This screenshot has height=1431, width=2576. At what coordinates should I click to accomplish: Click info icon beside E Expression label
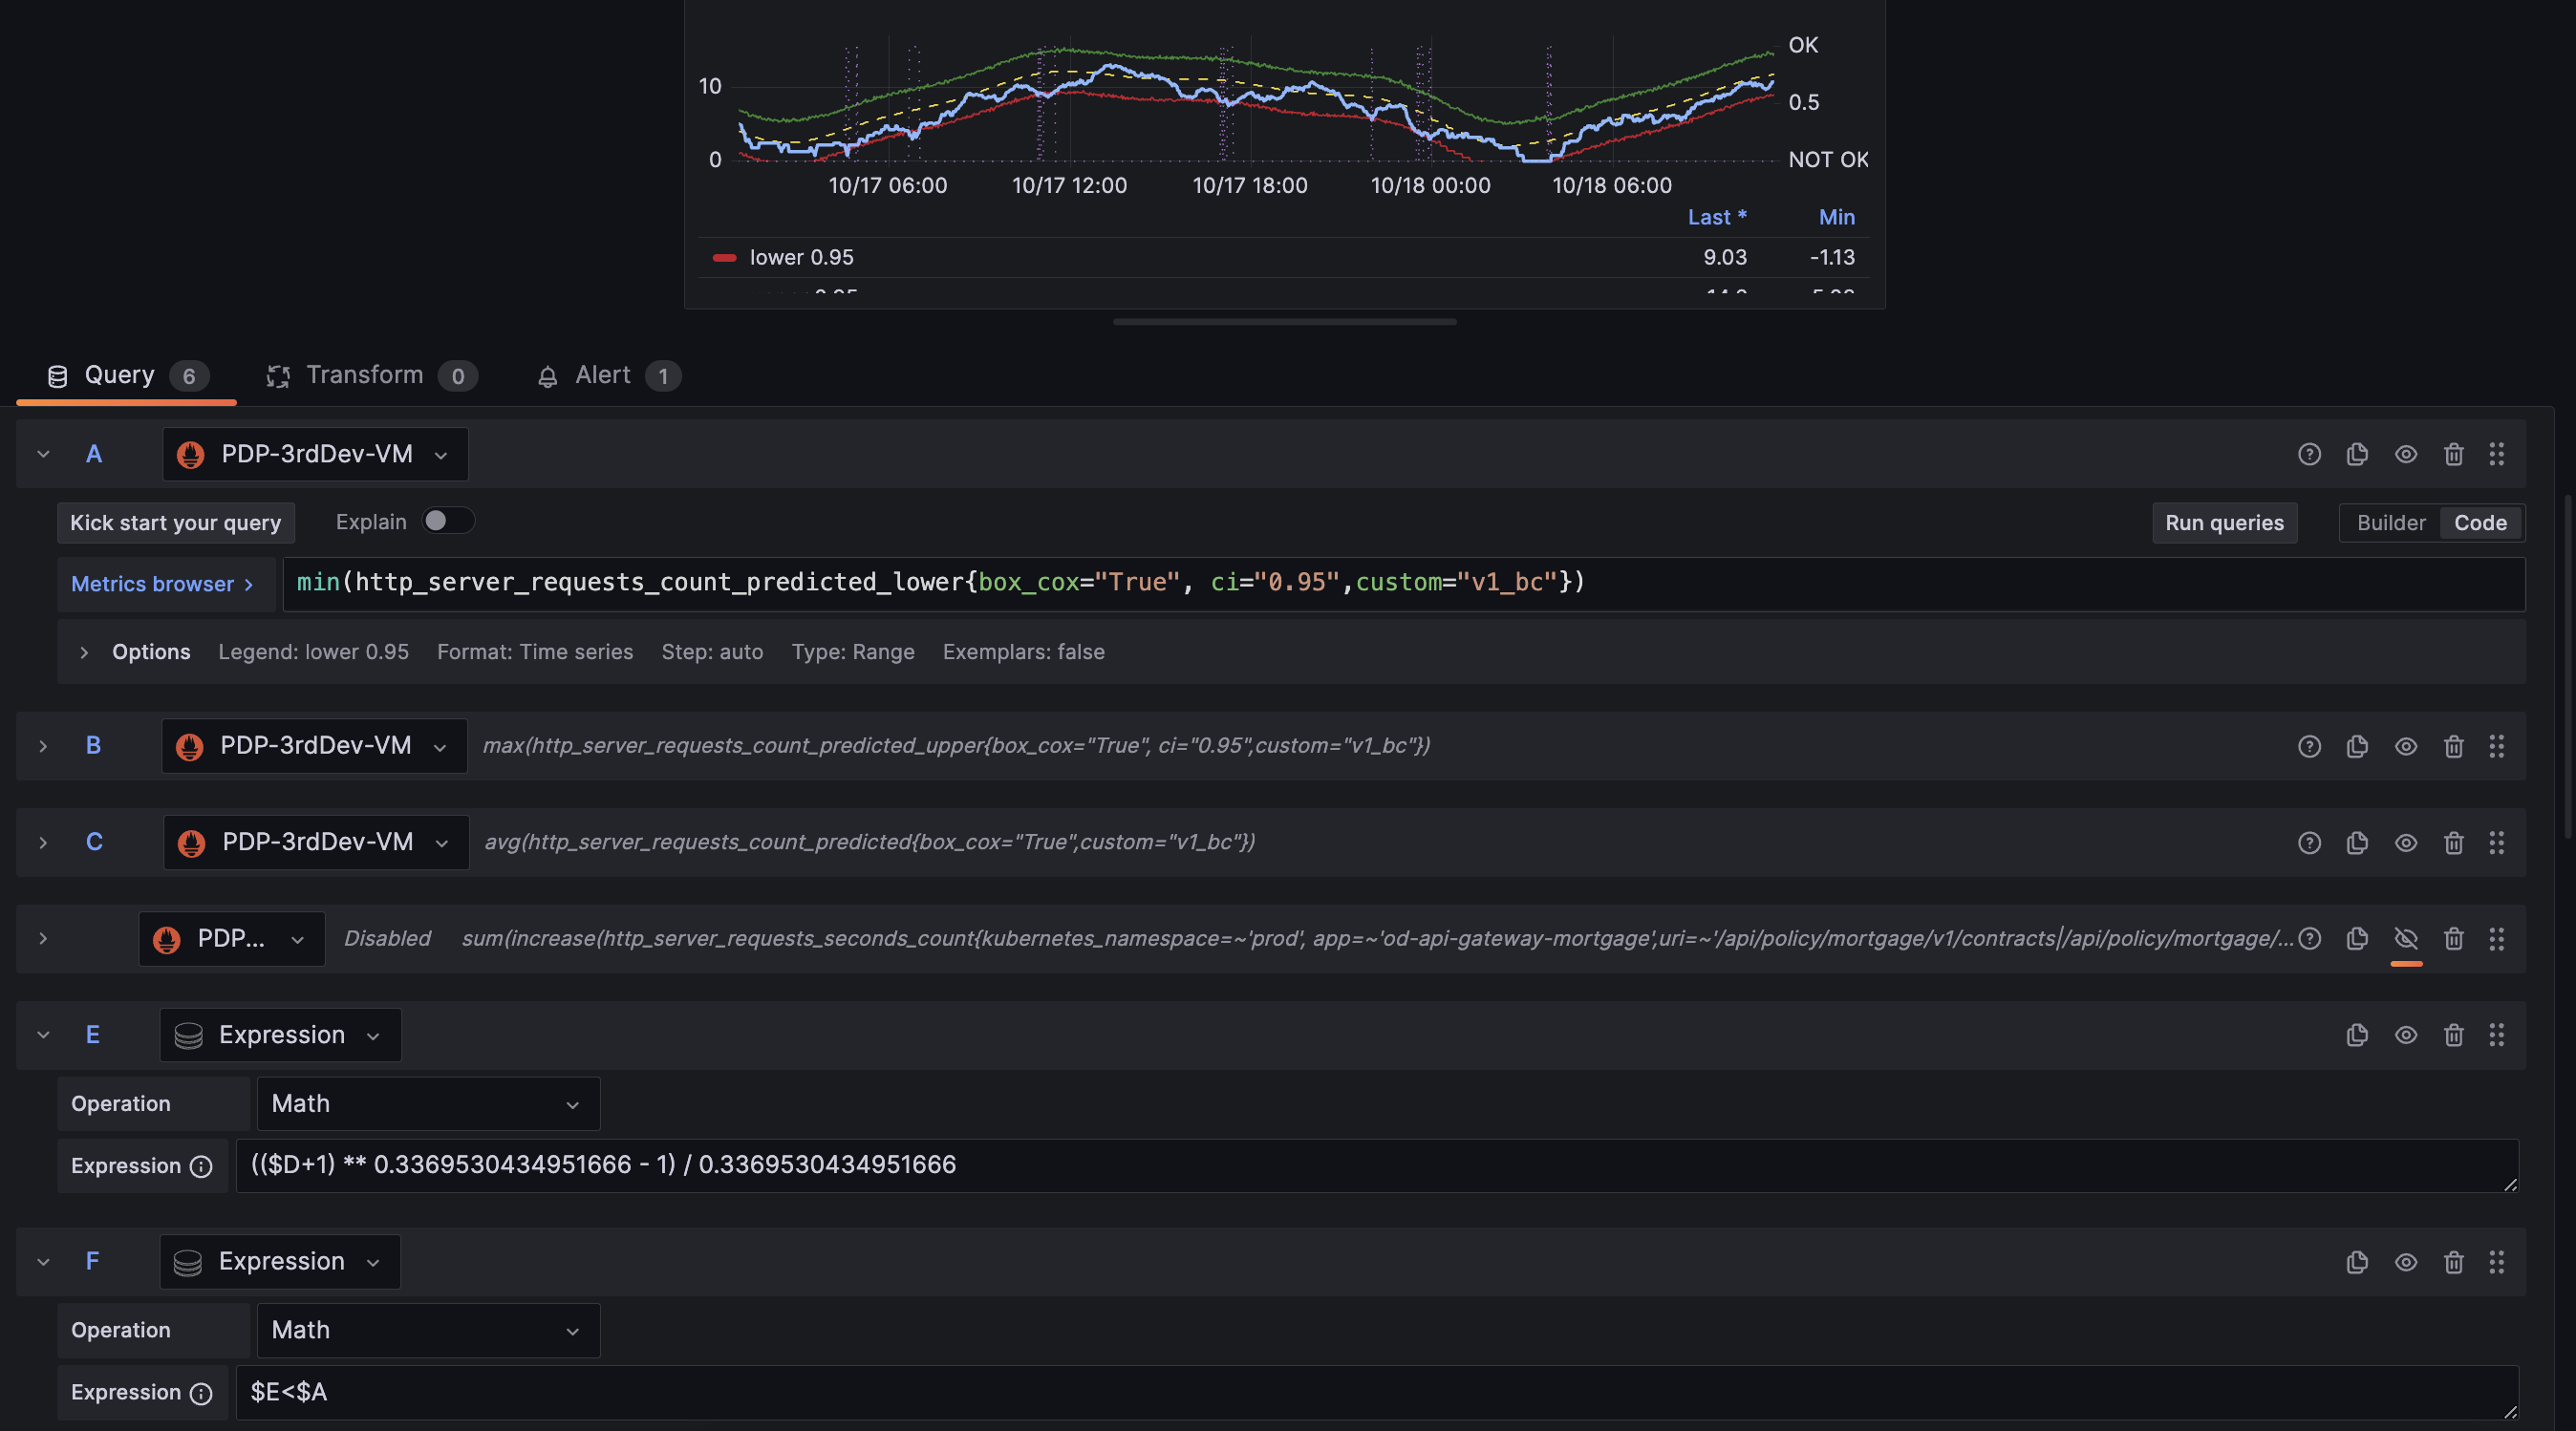(x=201, y=1167)
